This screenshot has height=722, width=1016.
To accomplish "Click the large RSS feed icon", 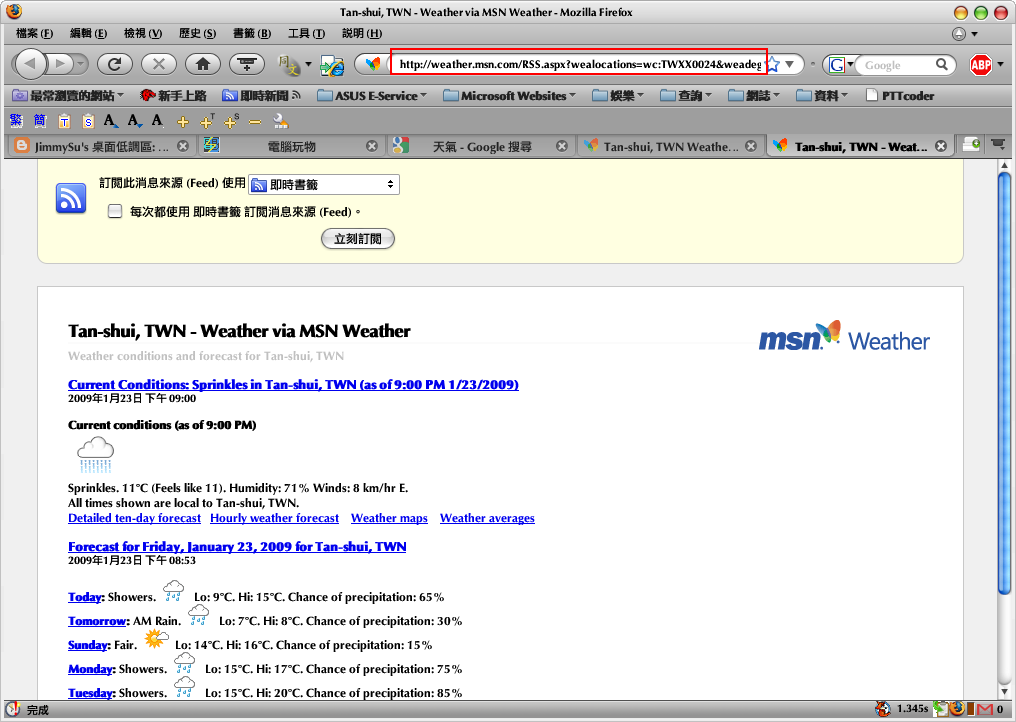I will pos(71,198).
